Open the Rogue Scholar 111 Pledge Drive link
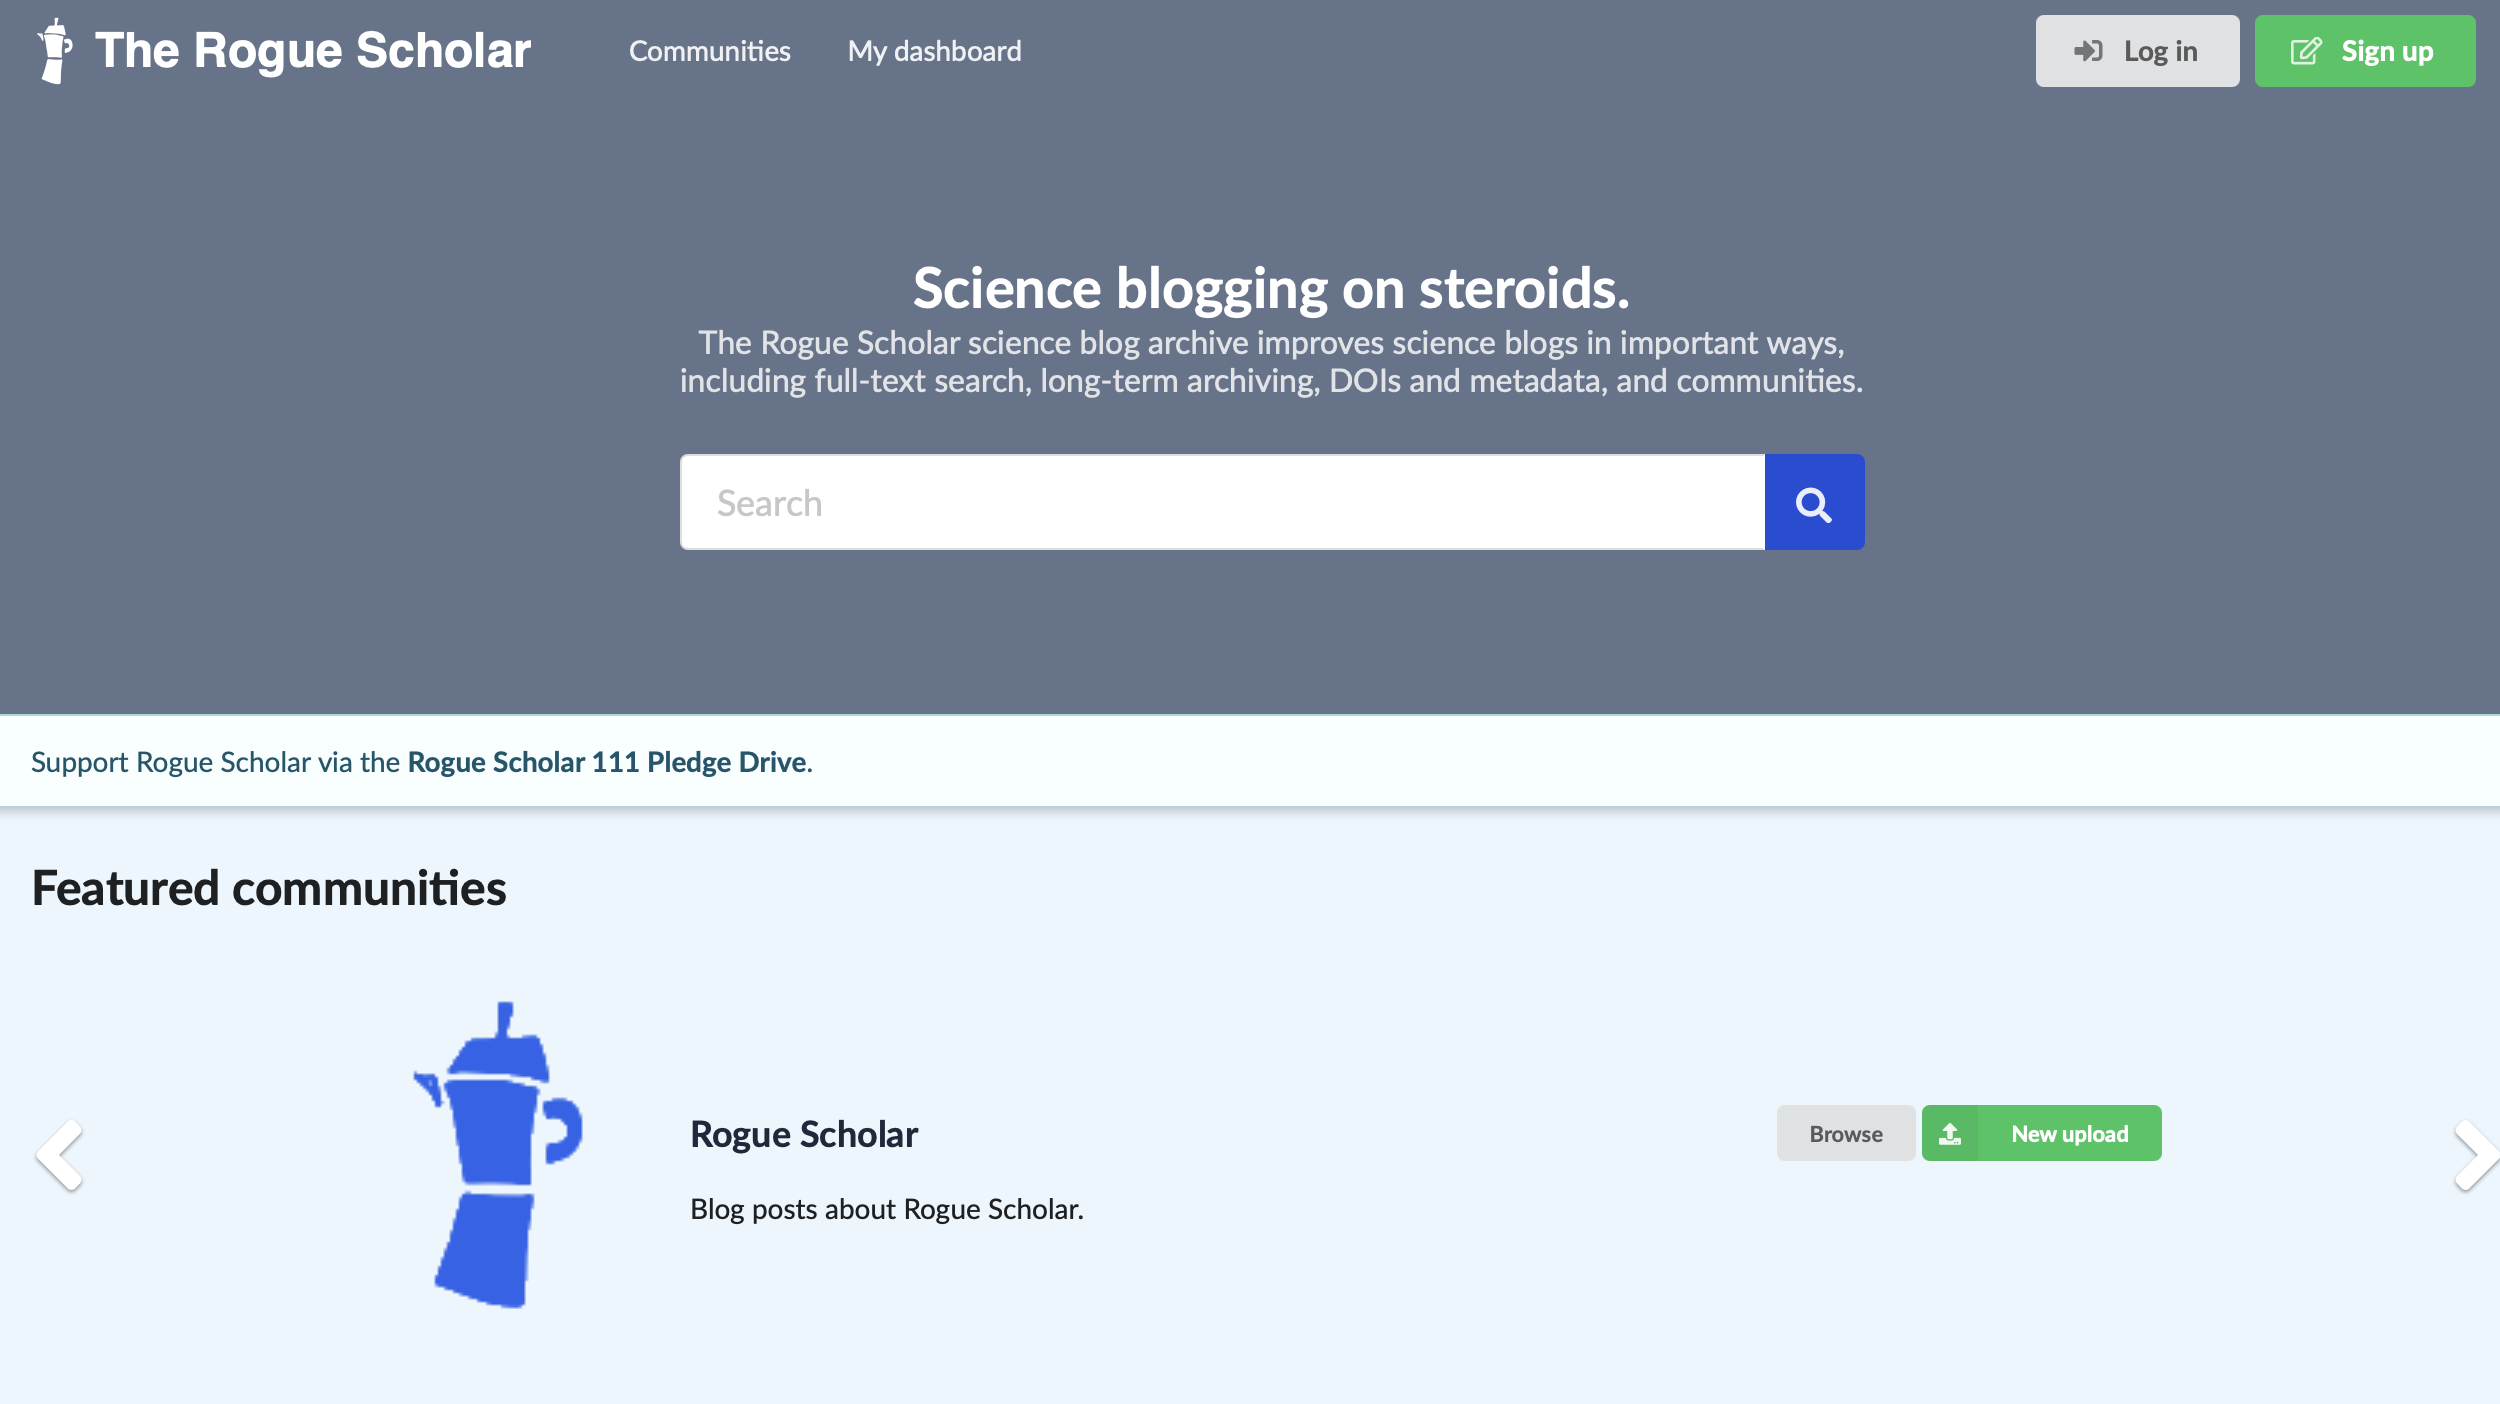The image size is (2500, 1404). [606, 762]
